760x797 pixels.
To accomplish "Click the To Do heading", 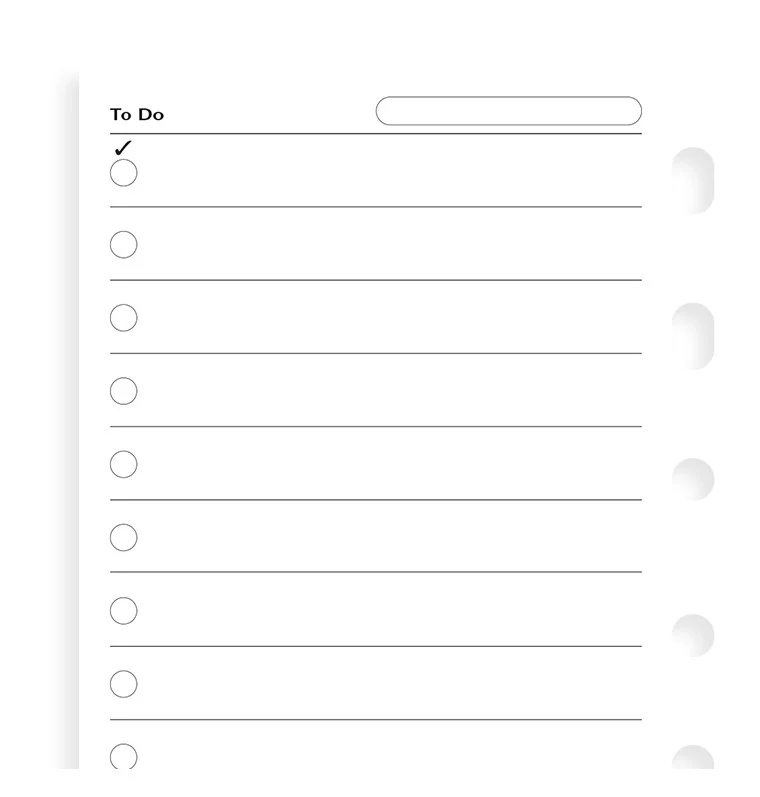I will point(137,115).
